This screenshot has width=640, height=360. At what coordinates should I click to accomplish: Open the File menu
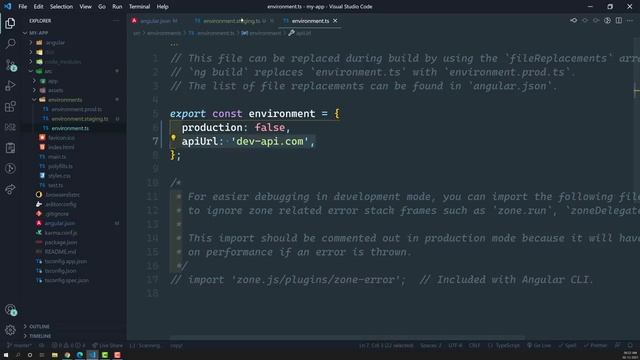coord(22,7)
